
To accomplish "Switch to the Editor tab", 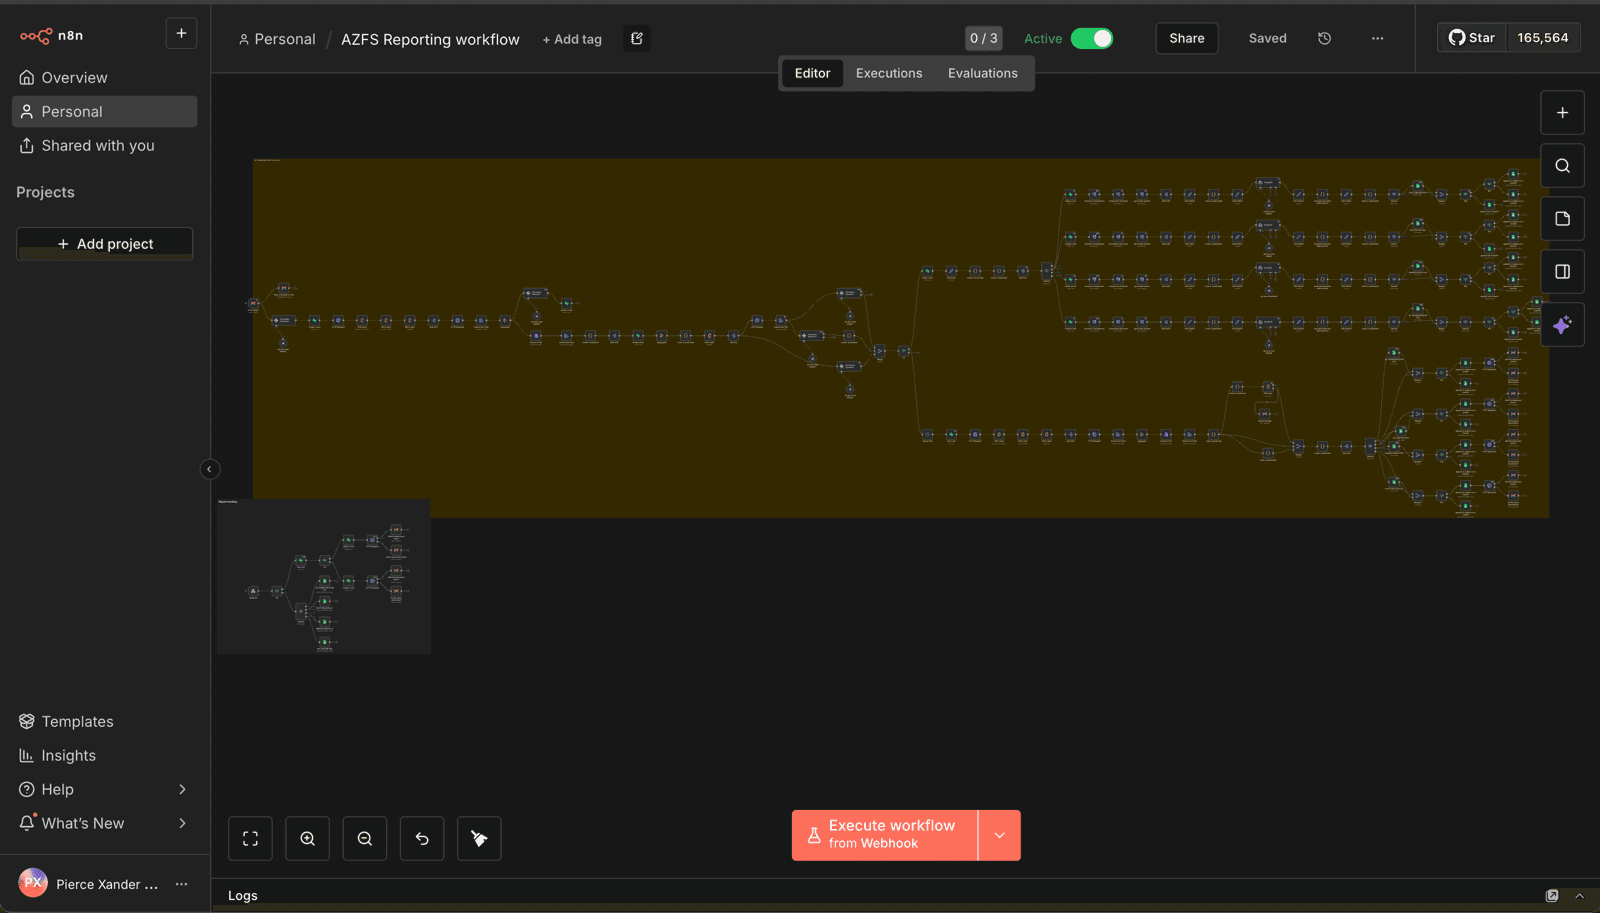I will pos(812,73).
